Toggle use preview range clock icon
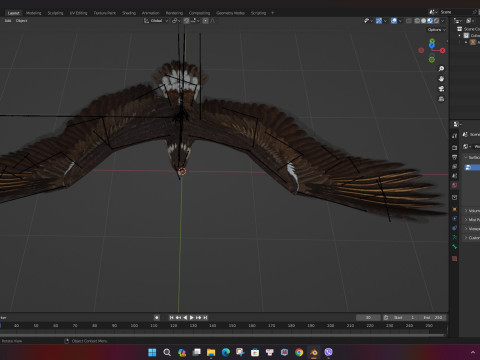This screenshot has width=480, height=360. point(386,317)
